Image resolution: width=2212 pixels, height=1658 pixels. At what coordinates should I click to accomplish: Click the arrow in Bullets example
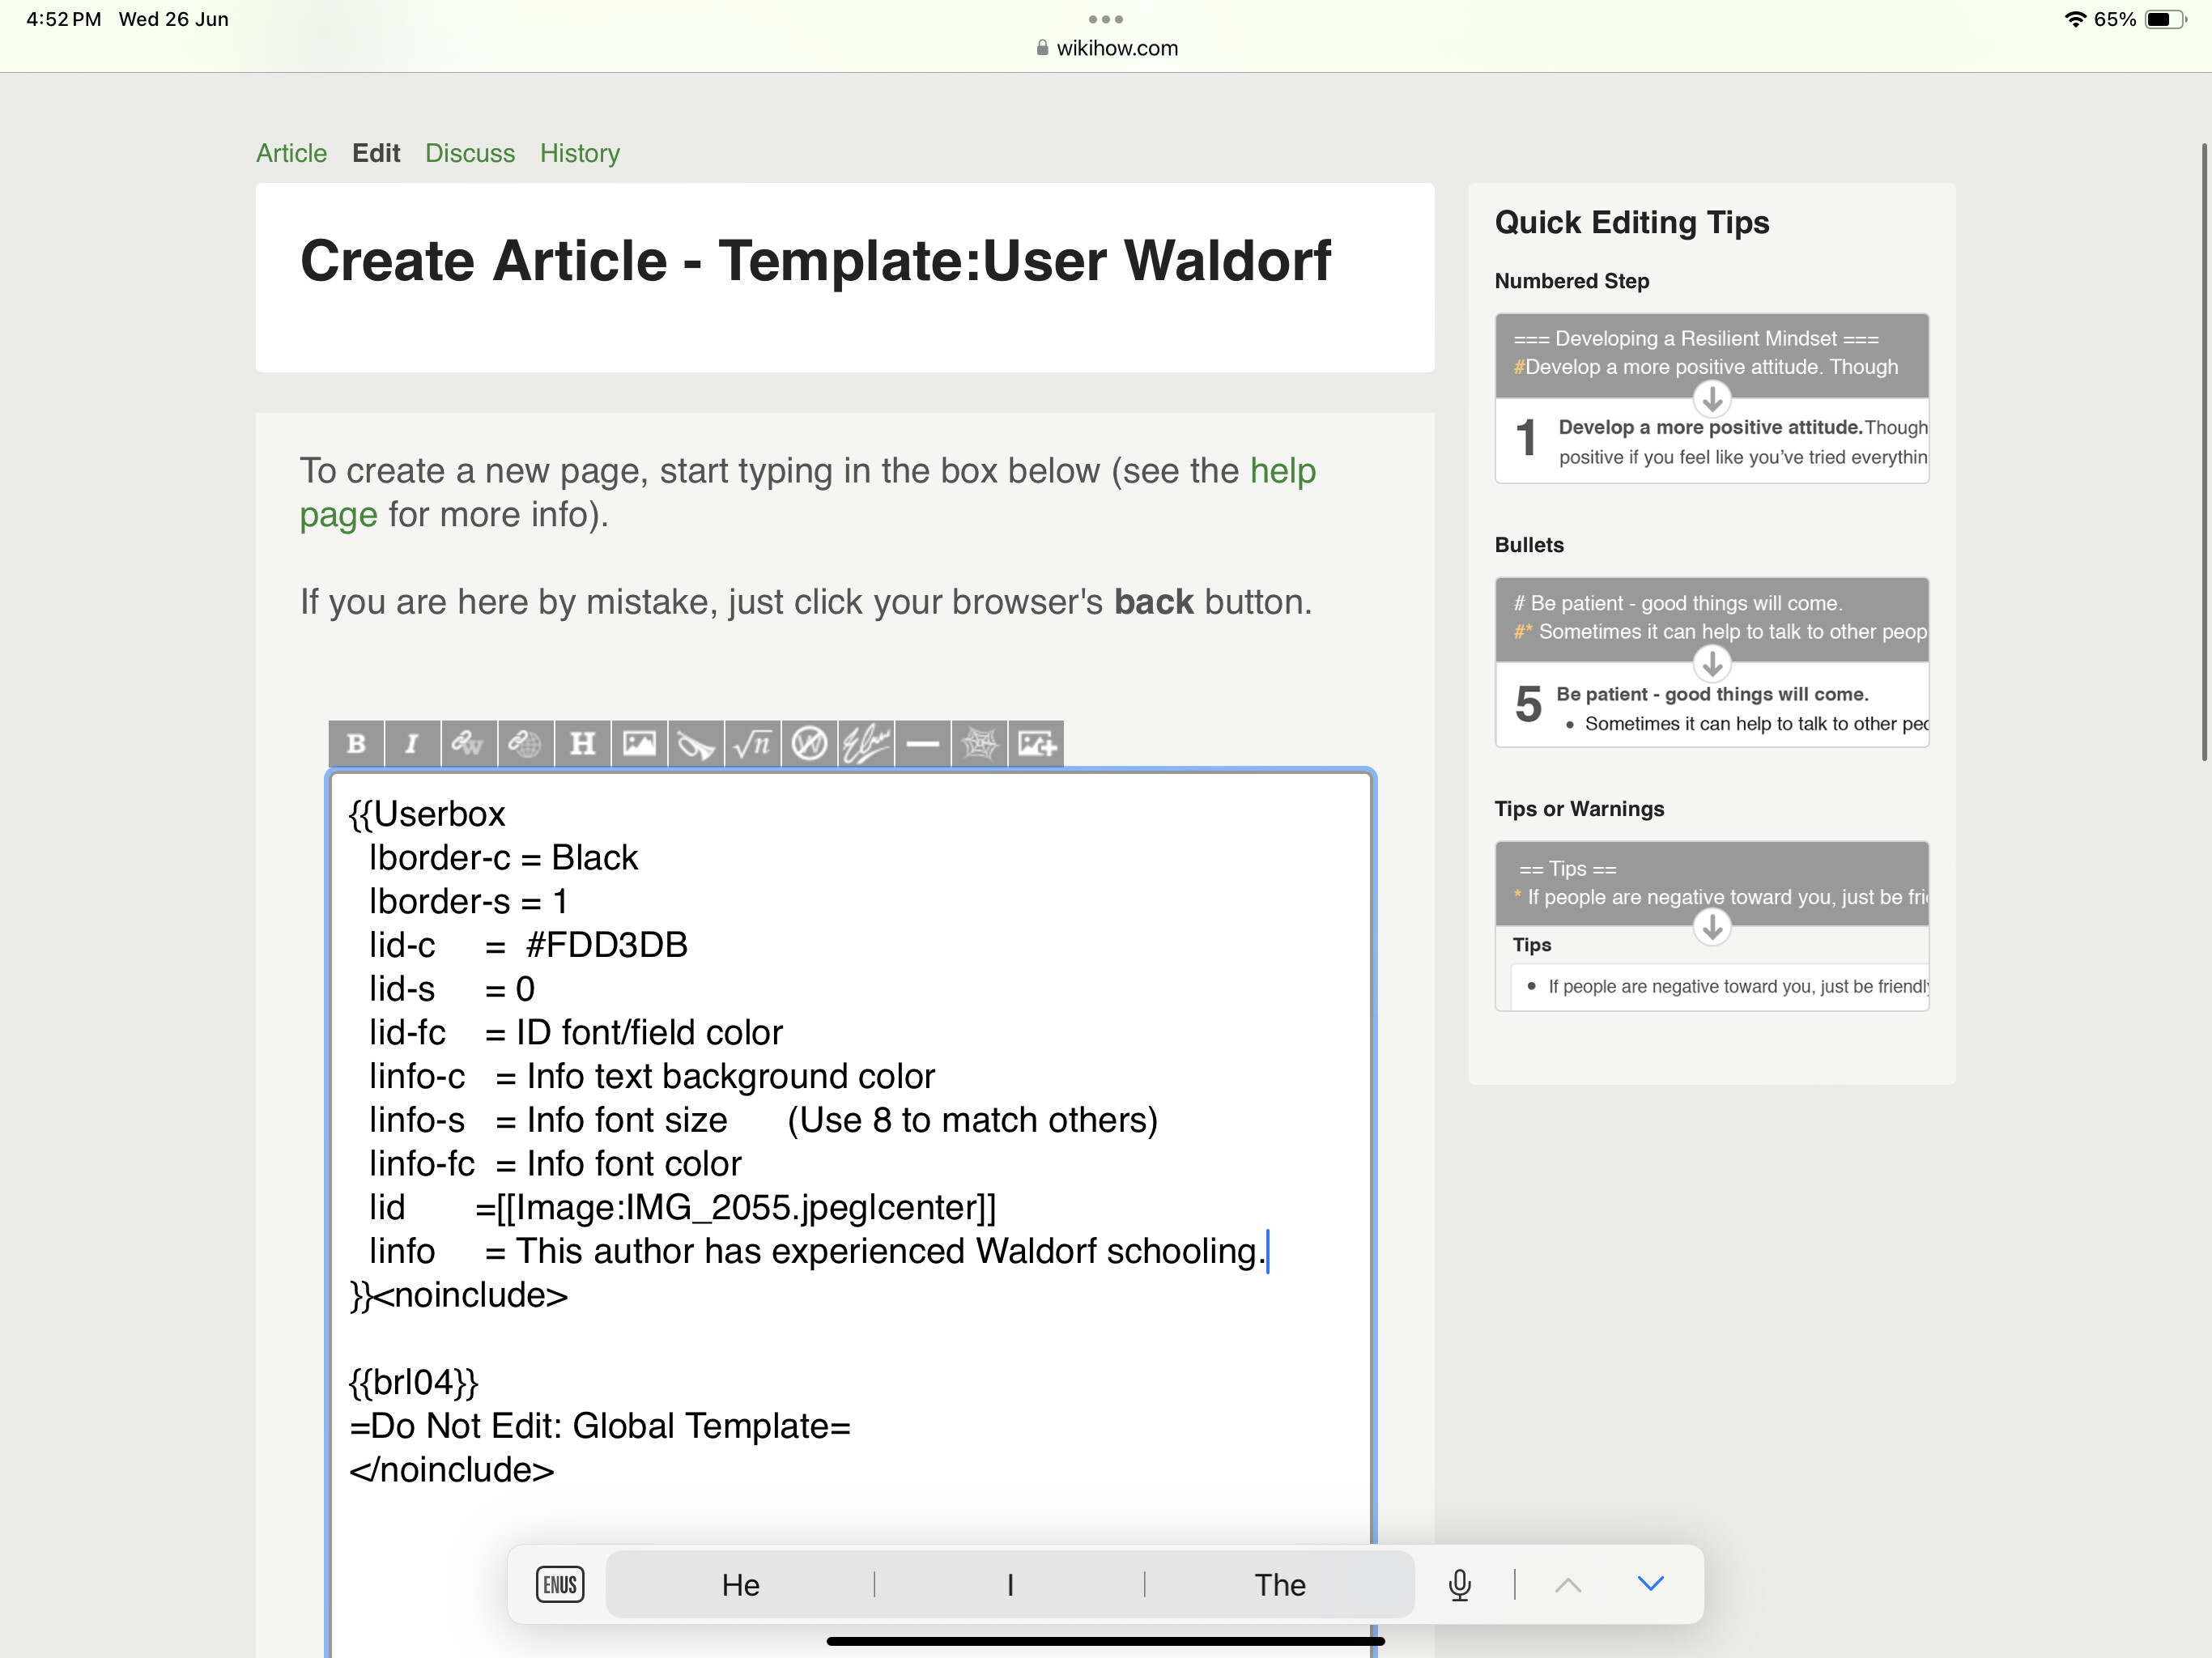(1712, 663)
